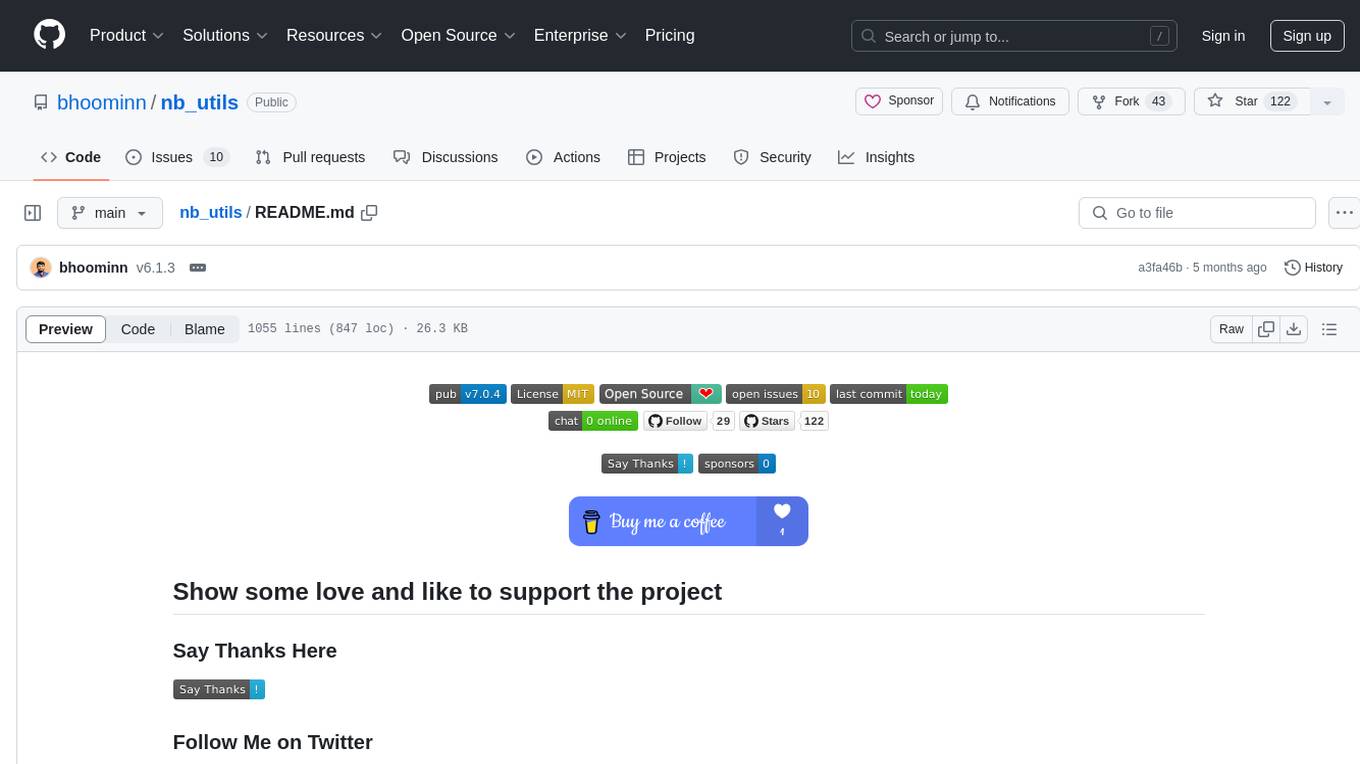Open the bhoominn commit author link

pos(94,268)
